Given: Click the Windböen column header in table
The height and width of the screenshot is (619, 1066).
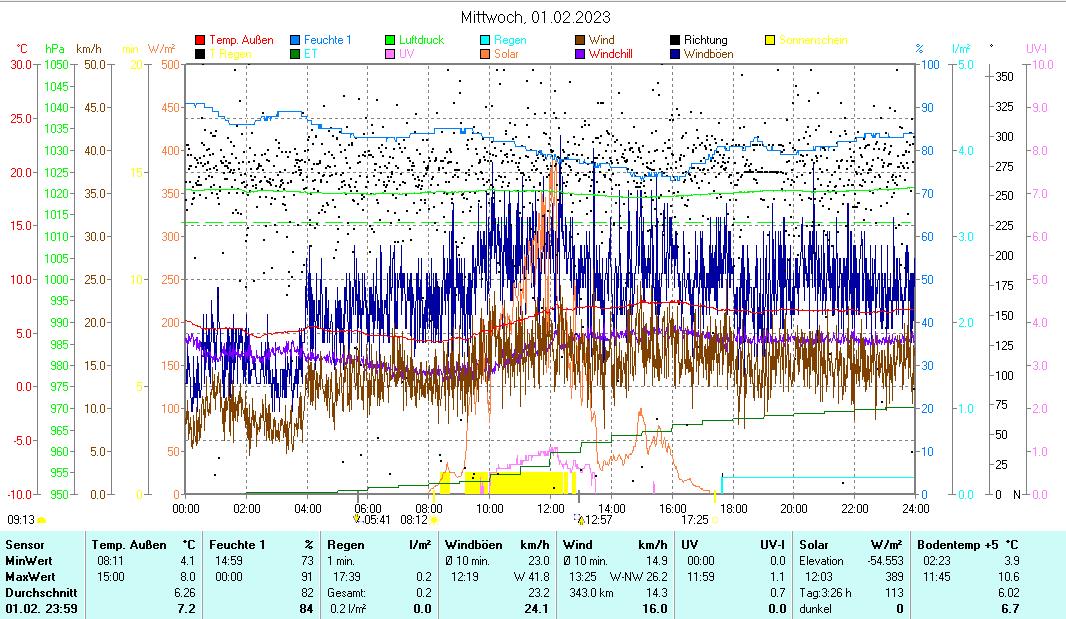Looking at the screenshot, I should click(x=474, y=545).
